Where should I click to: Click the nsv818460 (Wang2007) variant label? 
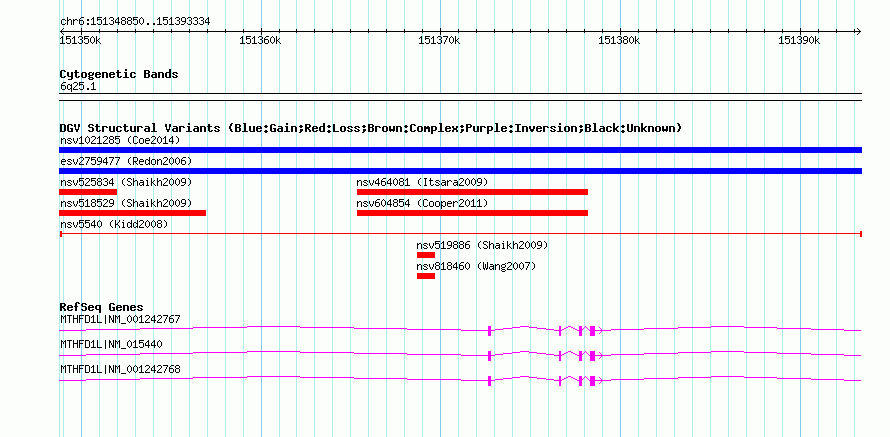click(x=476, y=266)
